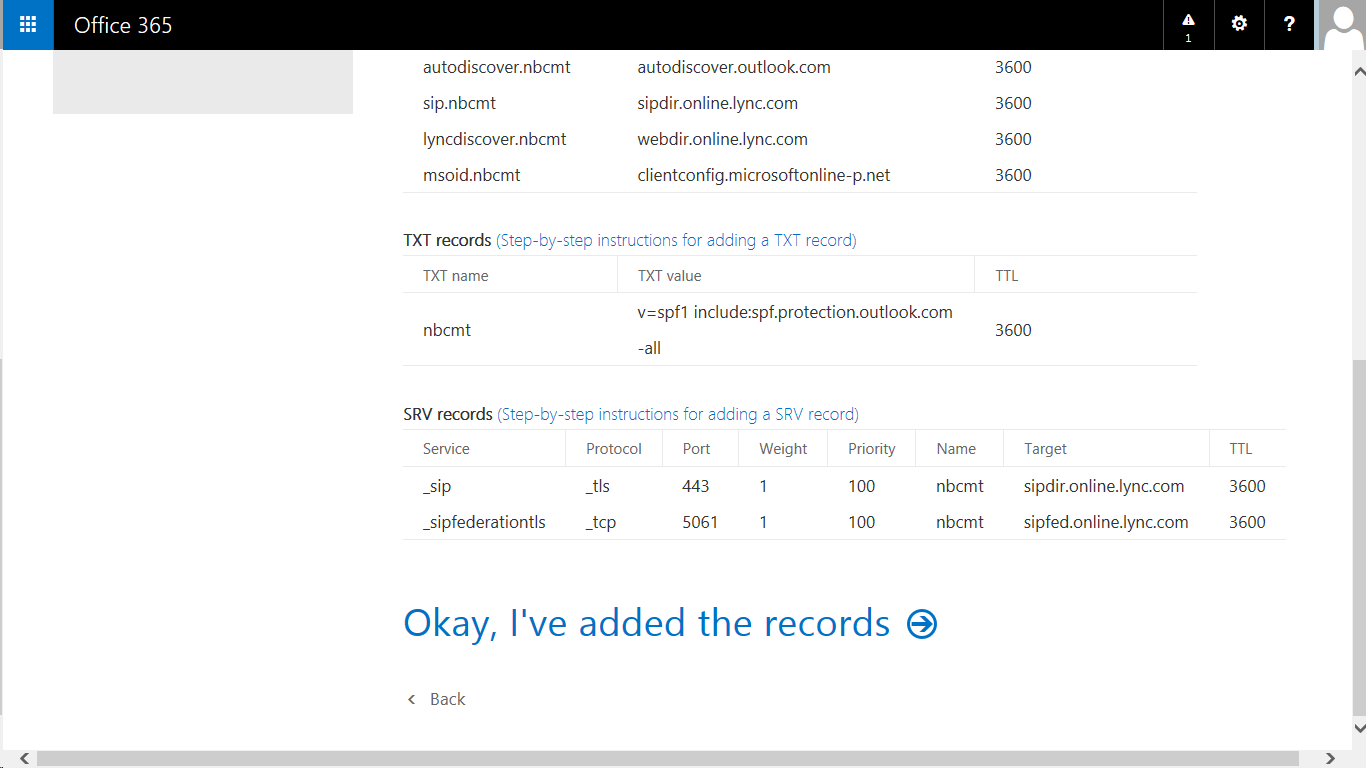Open step-by-step instructions for adding a SRV record

pyautogui.click(x=678, y=414)
